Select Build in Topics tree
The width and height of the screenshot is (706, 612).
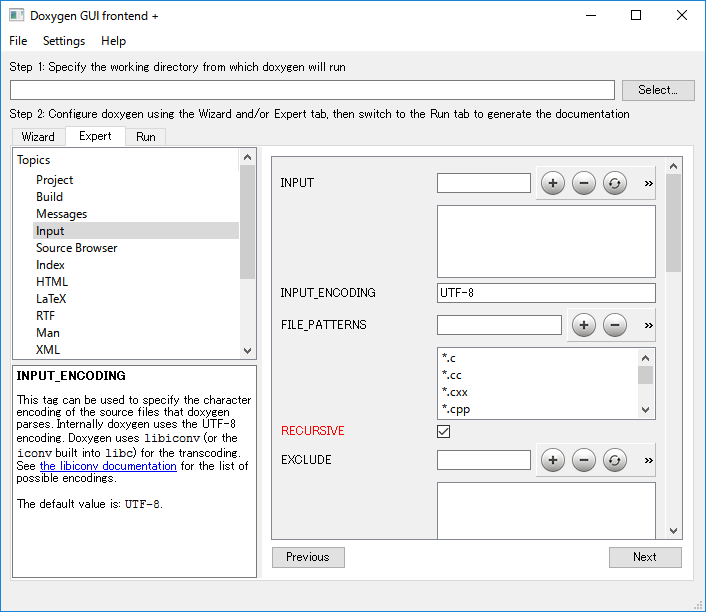tap(50, 197)
